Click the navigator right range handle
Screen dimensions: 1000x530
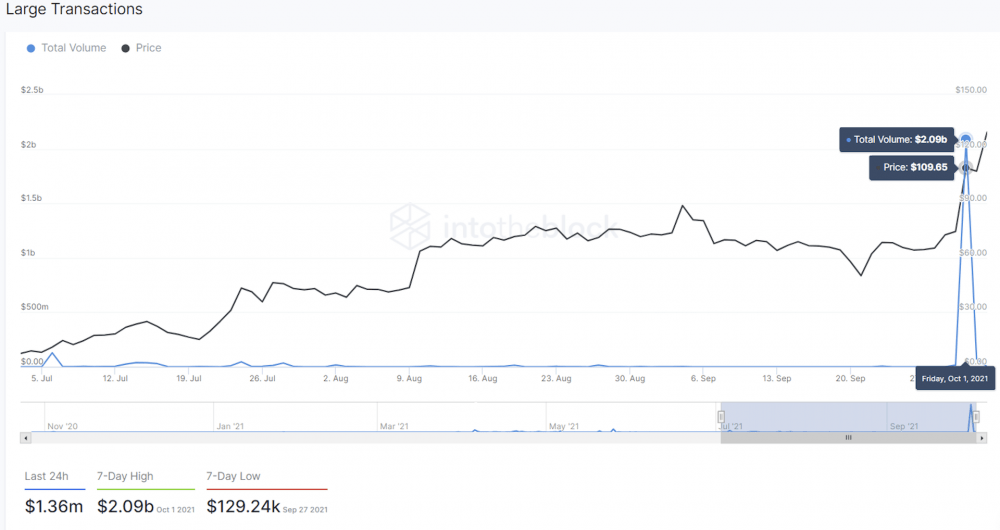click(978, 416)
